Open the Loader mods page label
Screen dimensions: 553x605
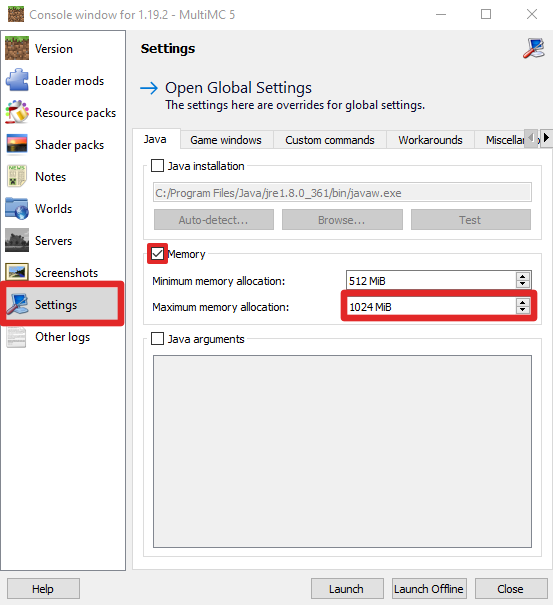tap(69, 81)
